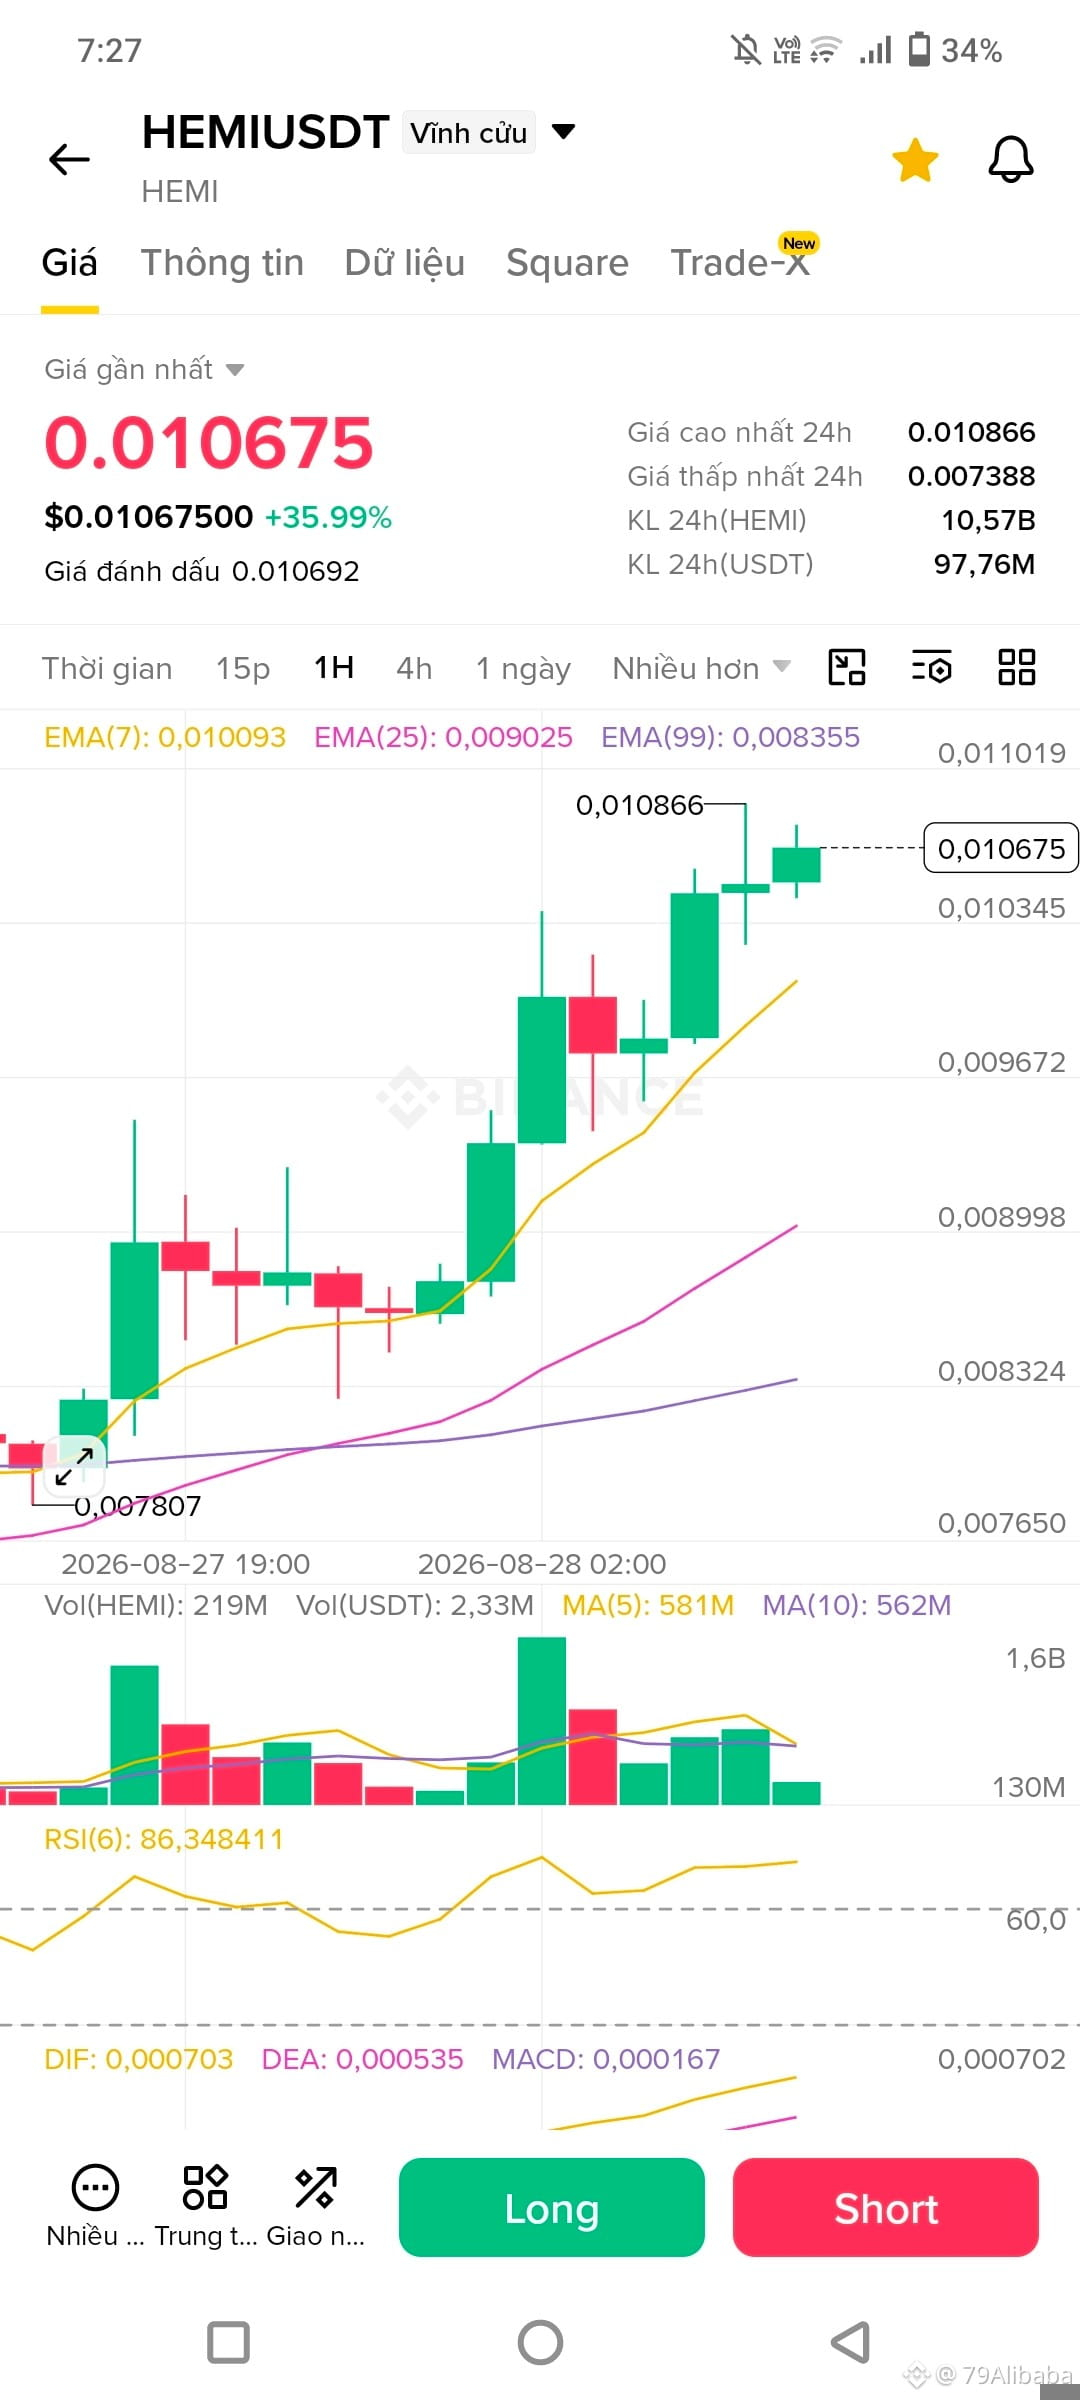Select the Thời gian chart view
Viewport: 1080px width, 2400px height.
107,668
